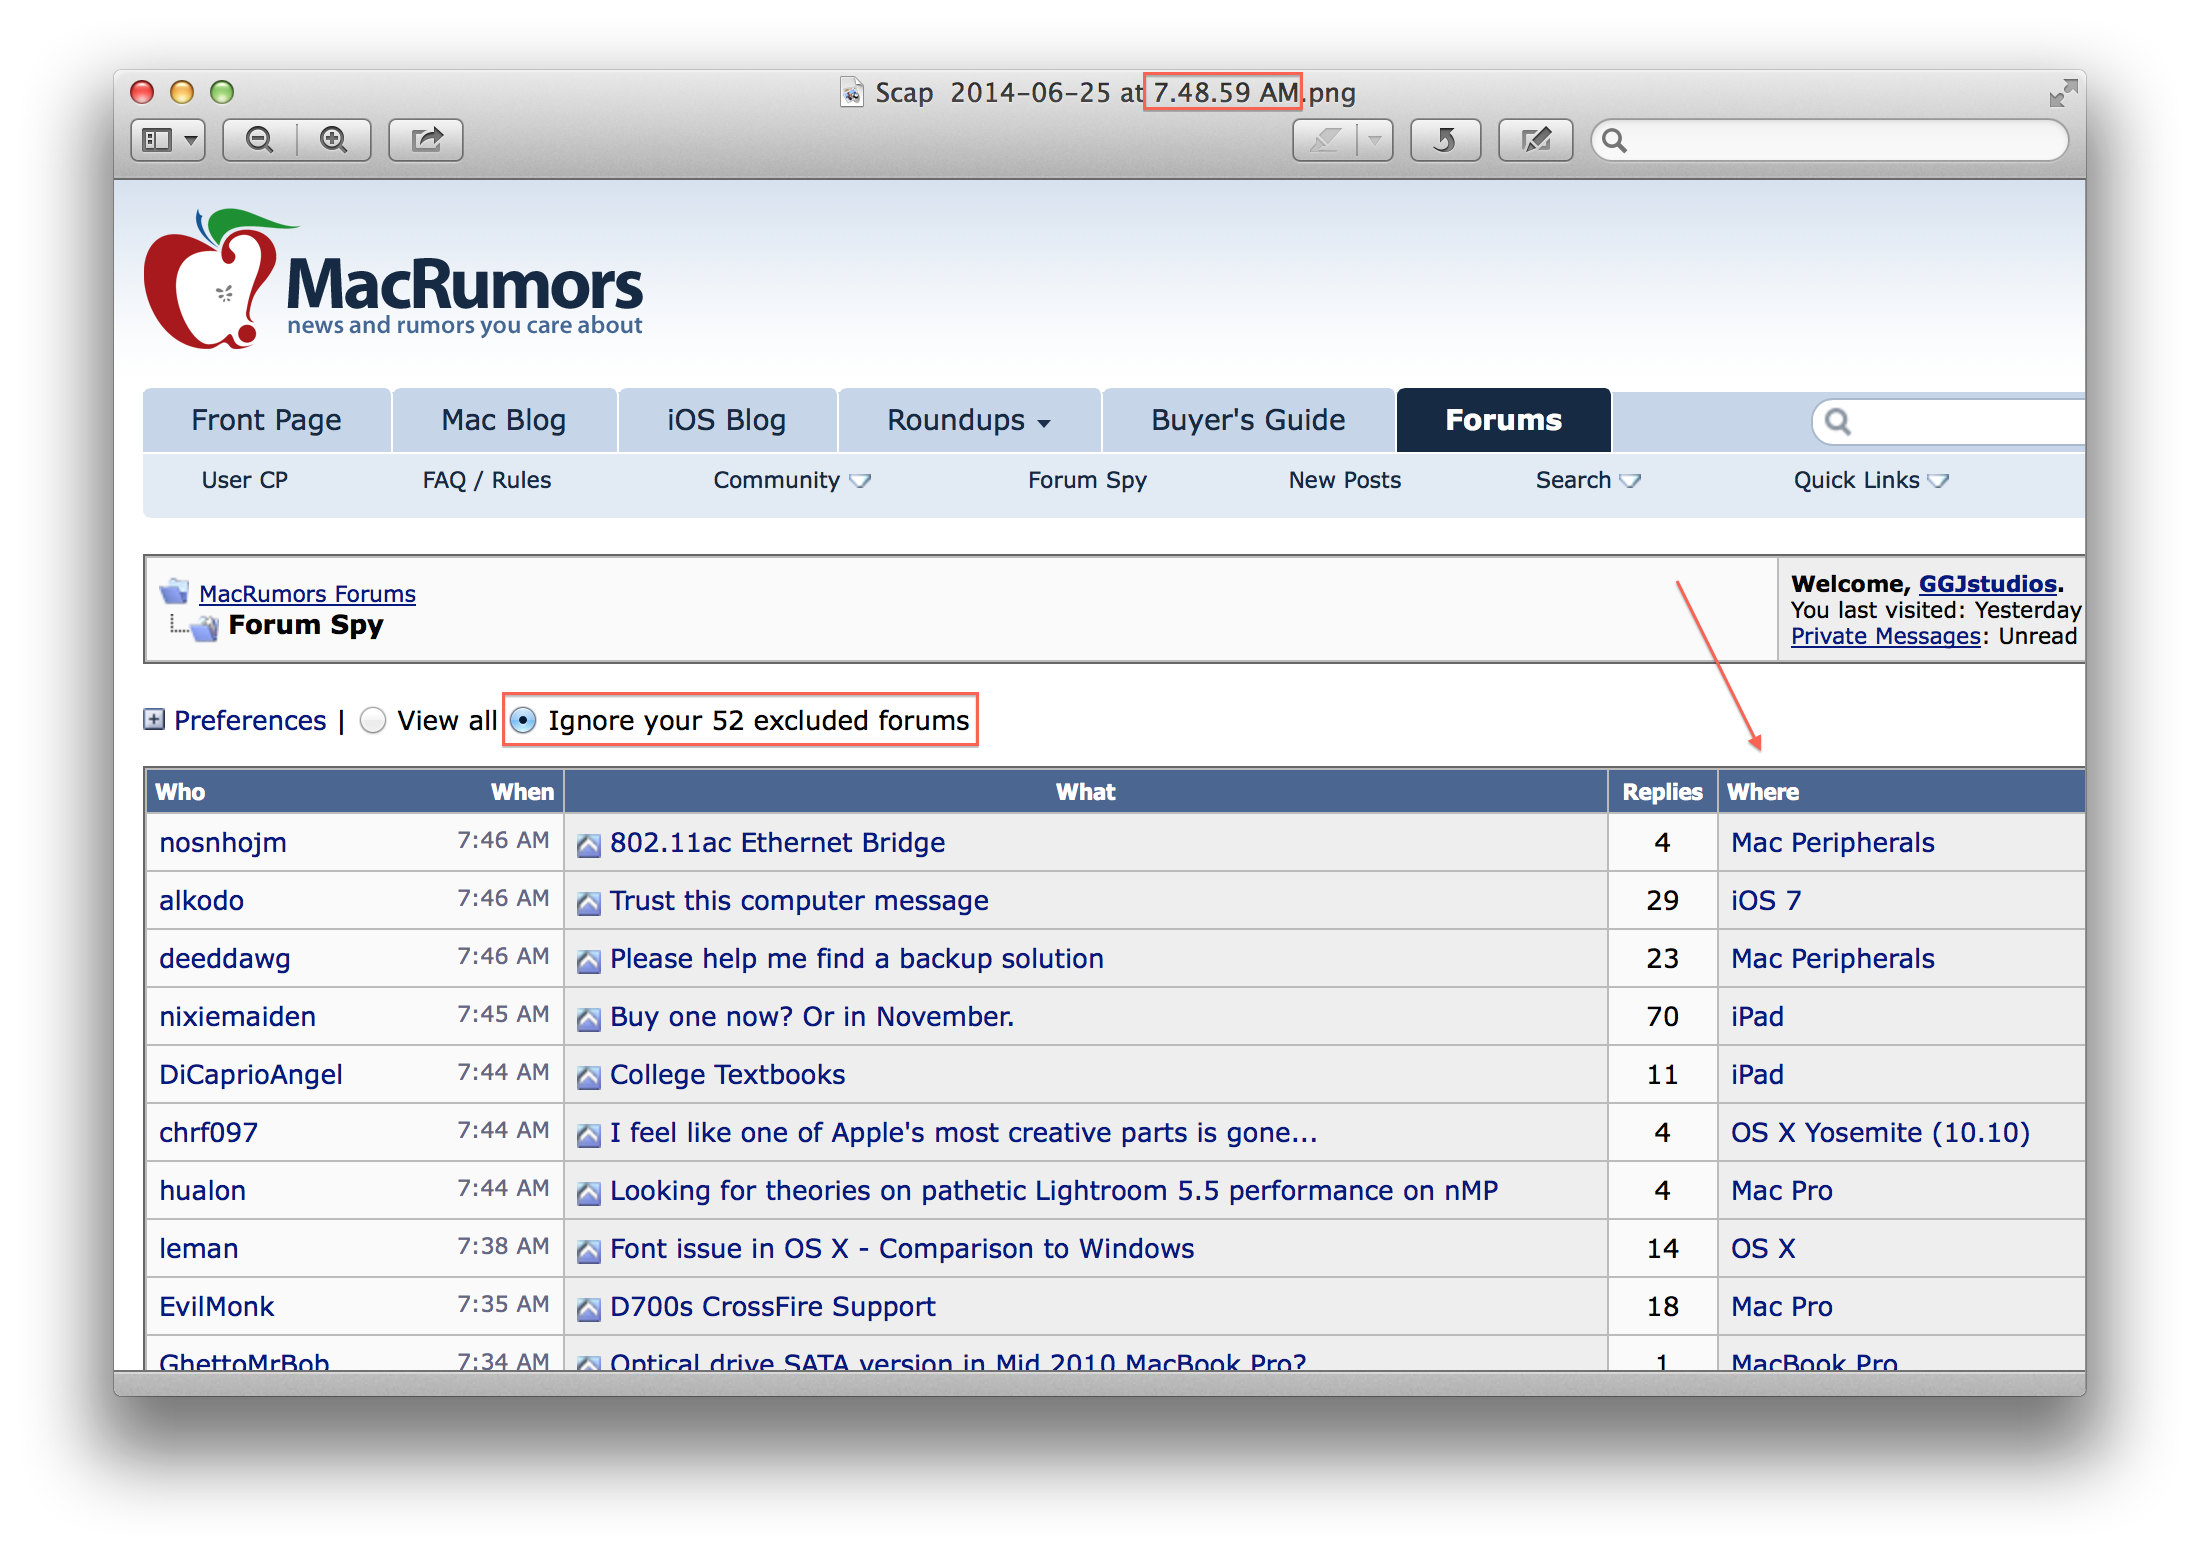This screenshot has height=1554, width=2200.
Task: Click the icon beside D700s CrossFire Support
Action: [x=589, y=1310]
